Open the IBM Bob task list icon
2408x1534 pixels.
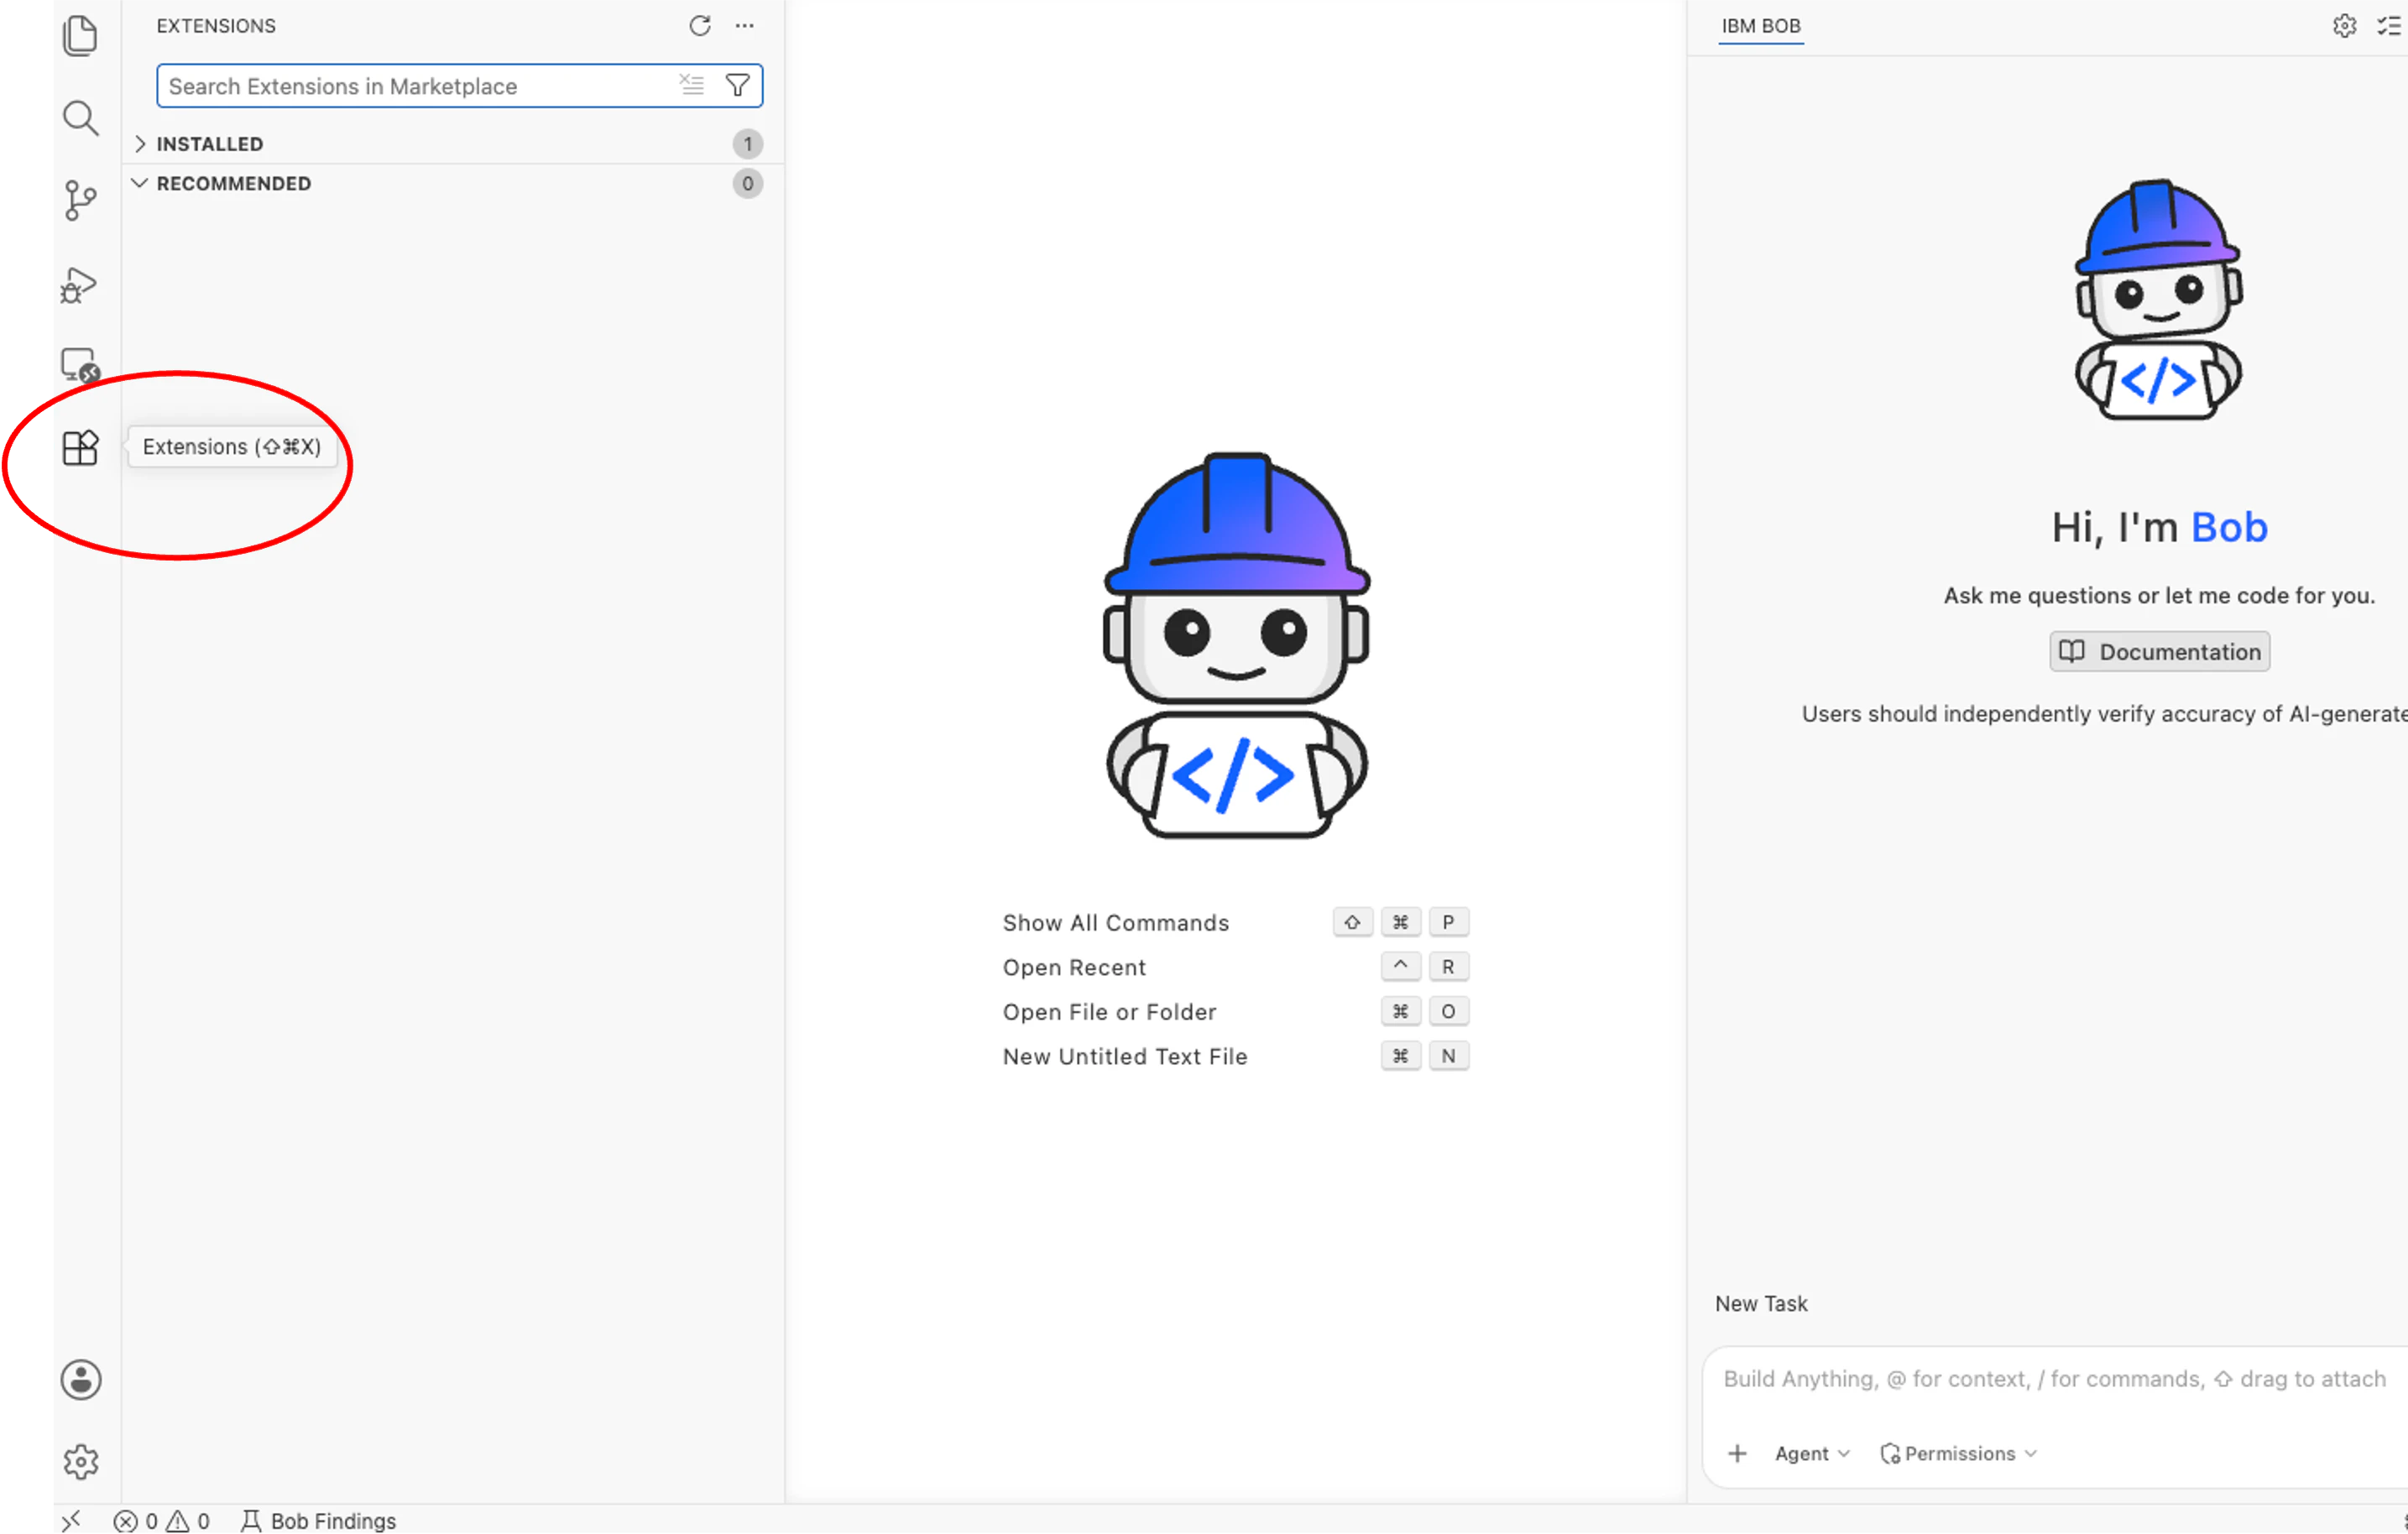[x=2390, y=26]
